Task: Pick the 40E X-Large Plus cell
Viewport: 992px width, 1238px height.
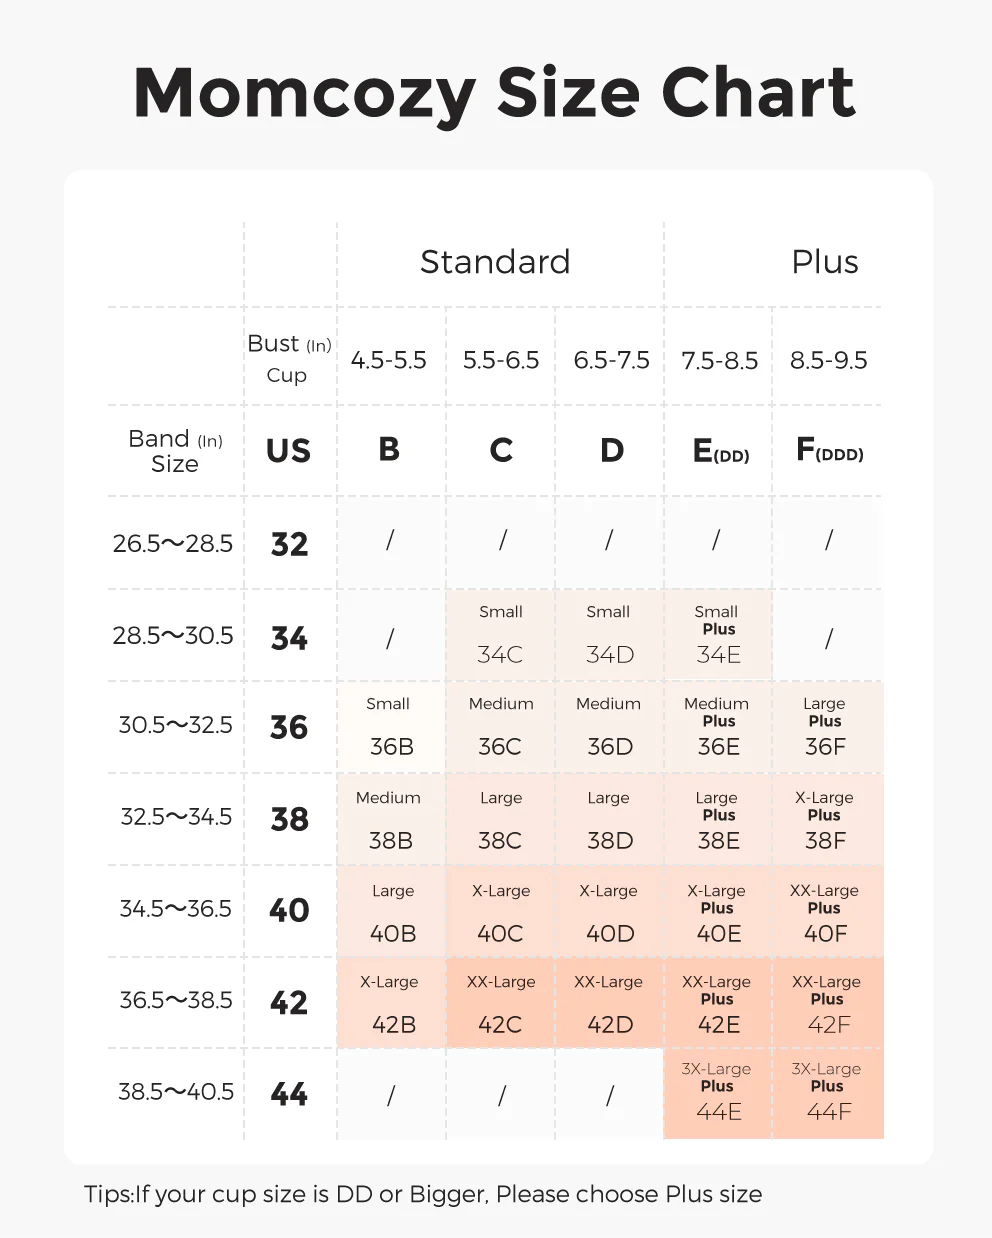Action: pyautogui.click(x=718, y=912)
